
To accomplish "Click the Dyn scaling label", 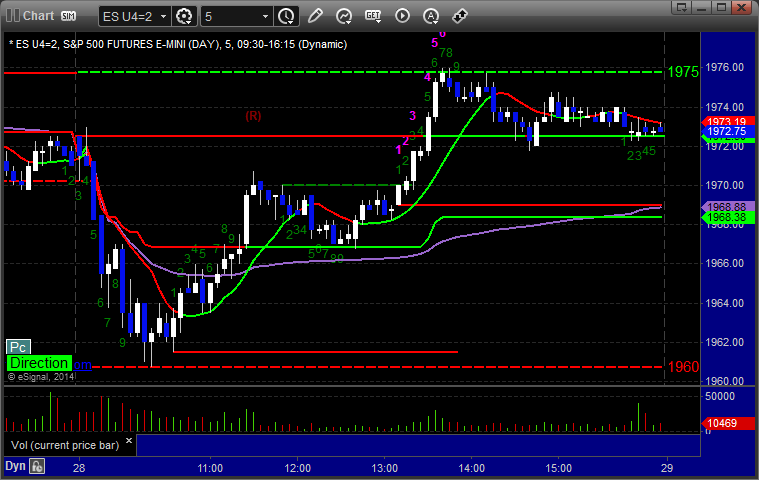I will click(15, 466).
